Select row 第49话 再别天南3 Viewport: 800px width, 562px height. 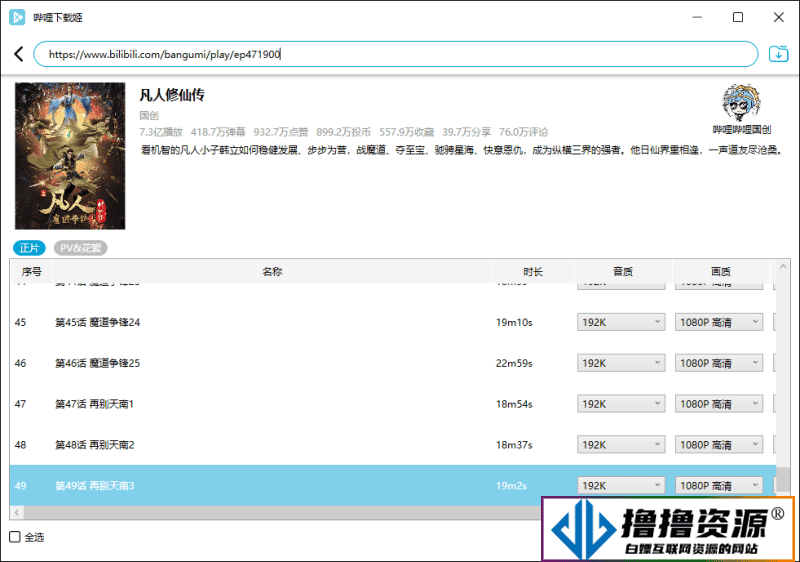(393, 486)
